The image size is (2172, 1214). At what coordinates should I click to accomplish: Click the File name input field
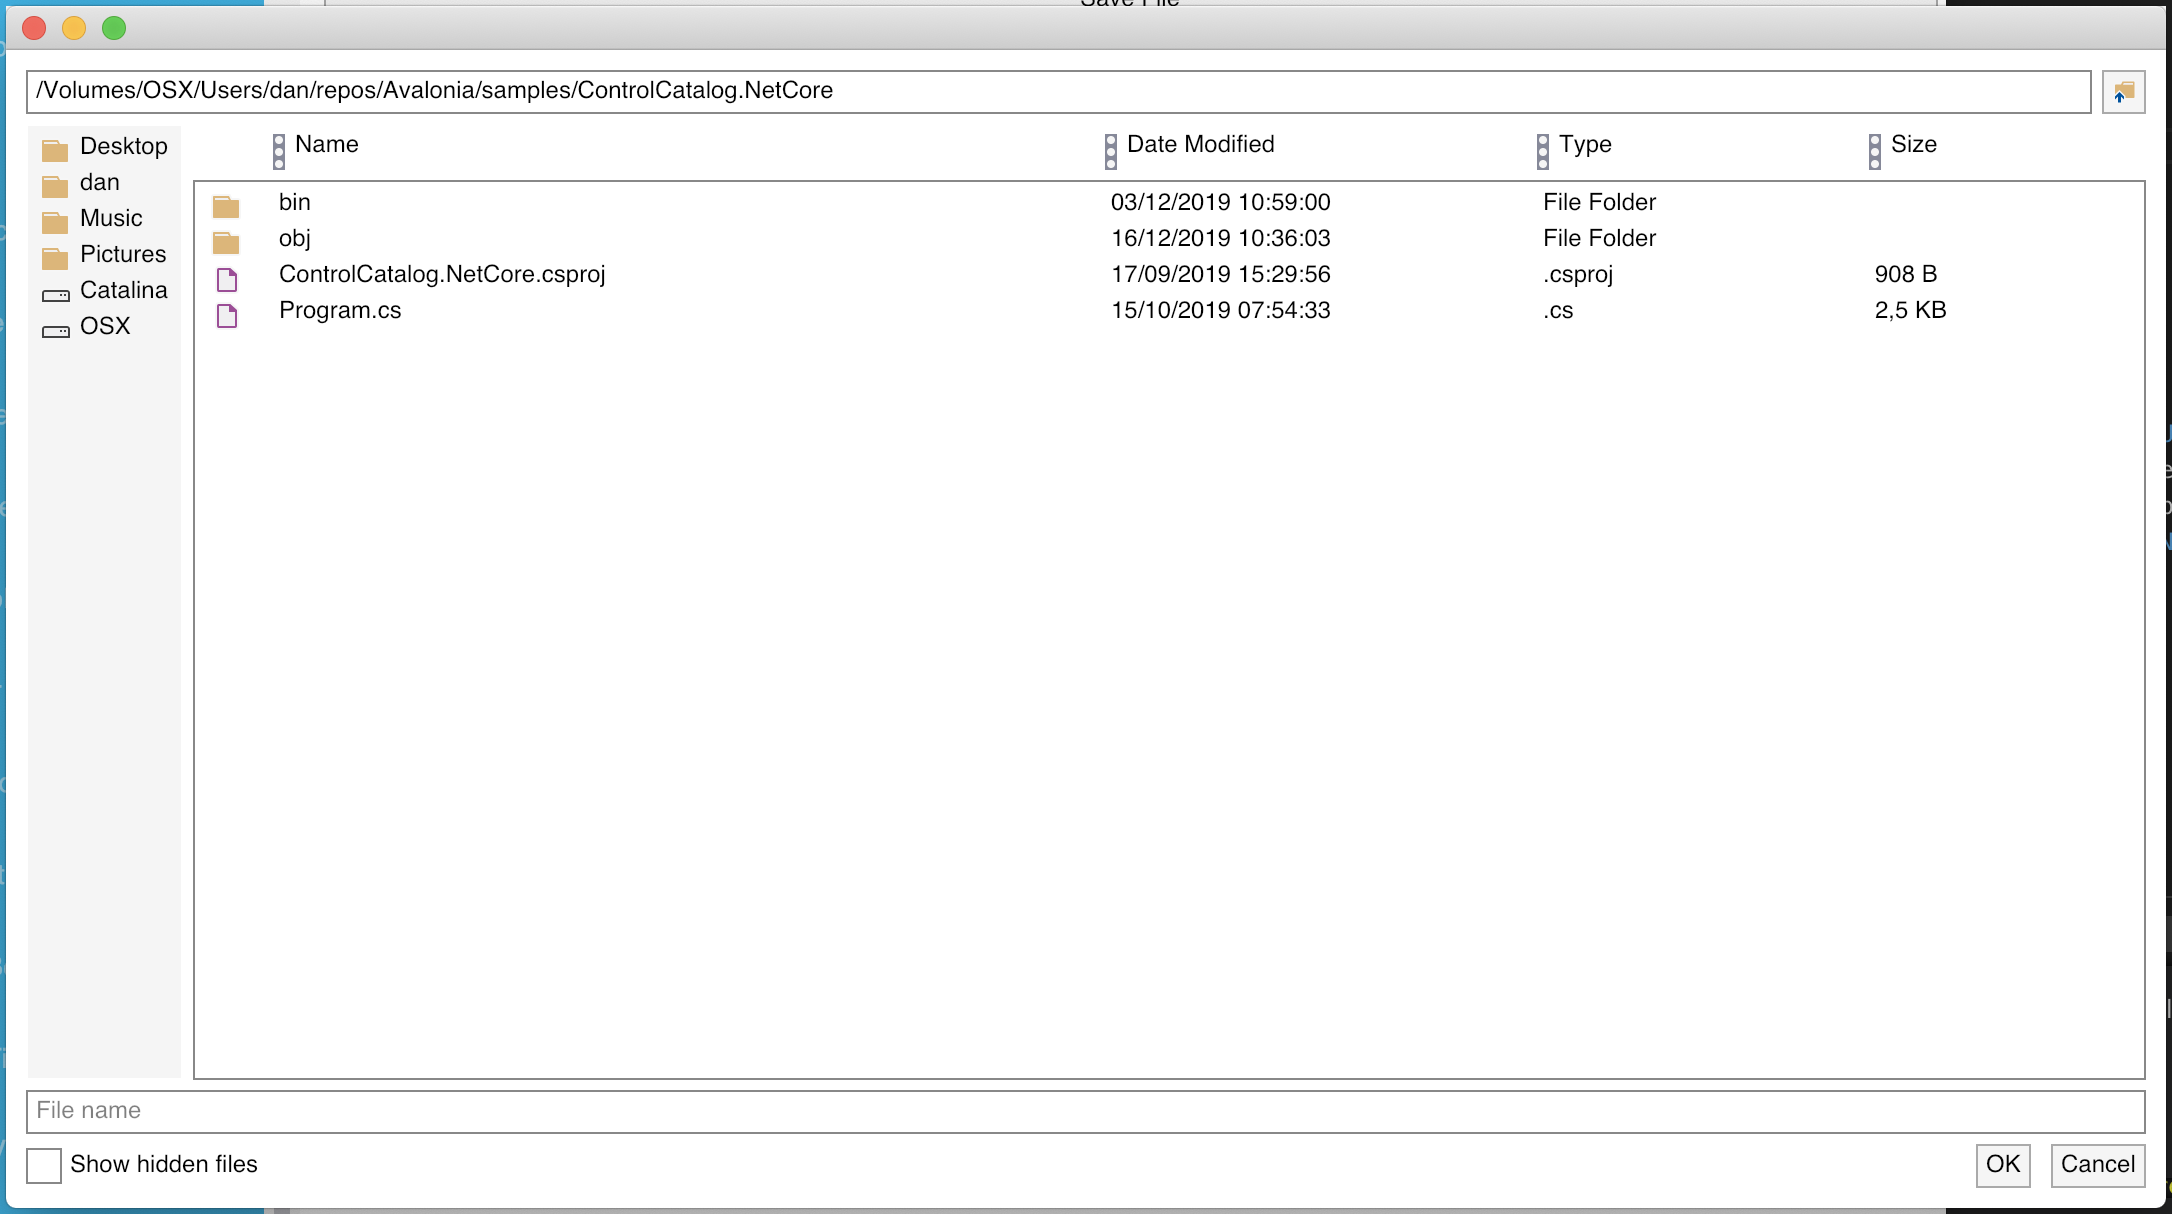(x=1085, y=1111)
